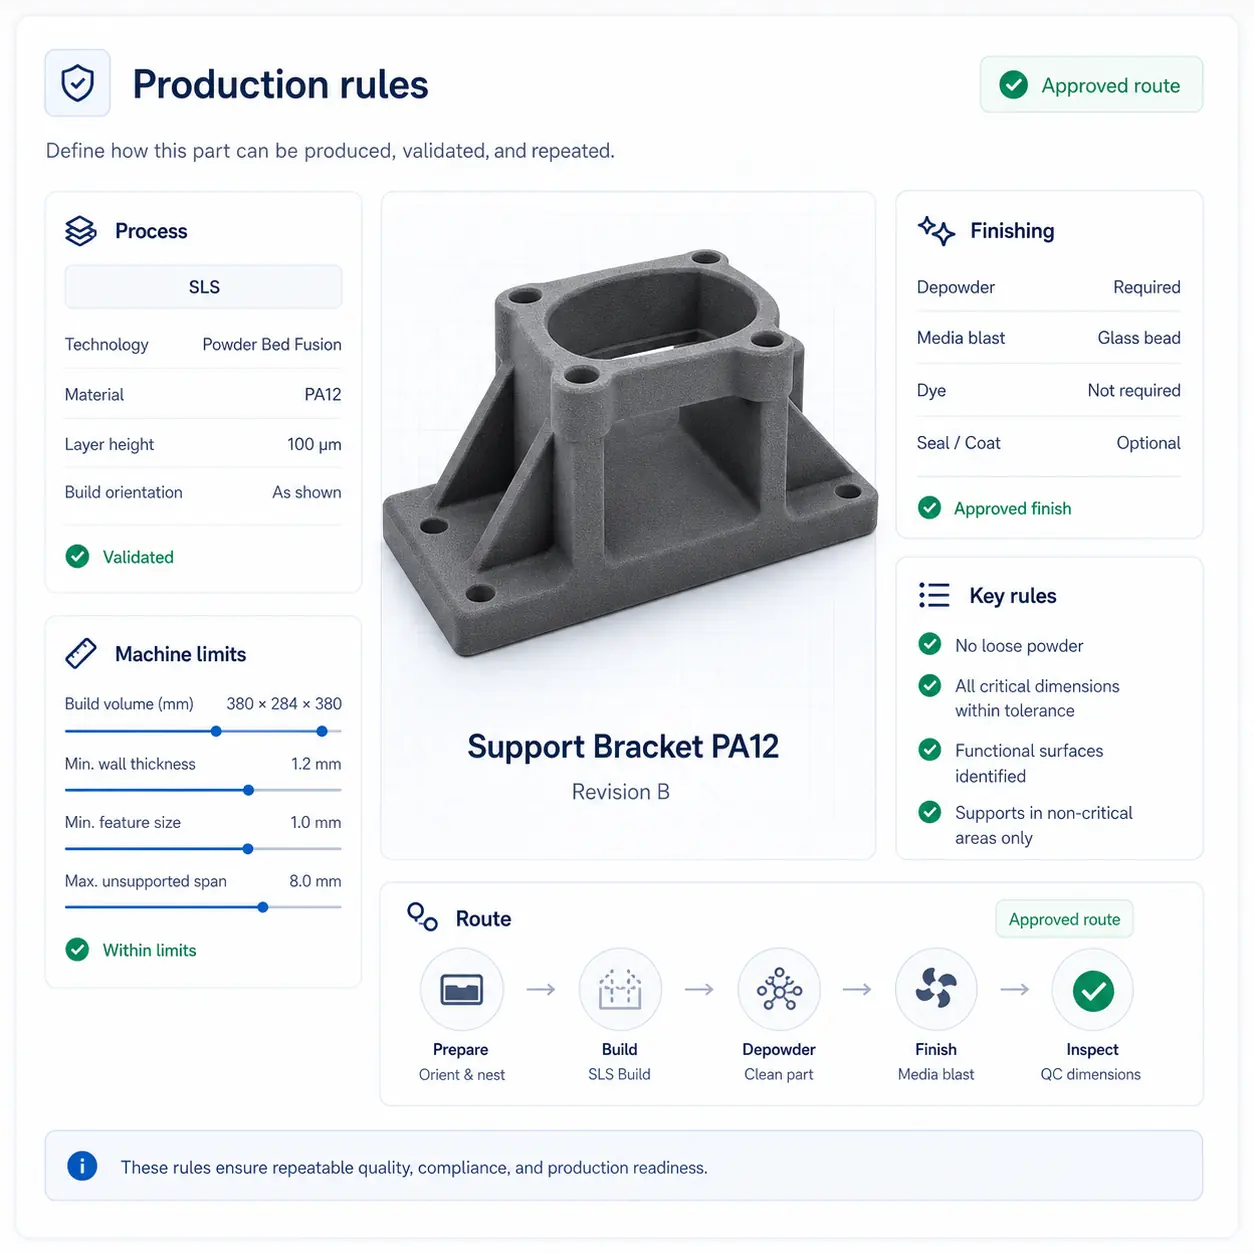The width and height of the screenshot is (1254, 1254).
Task: Click the SLS Build caption
Action: coord(619,1074)
